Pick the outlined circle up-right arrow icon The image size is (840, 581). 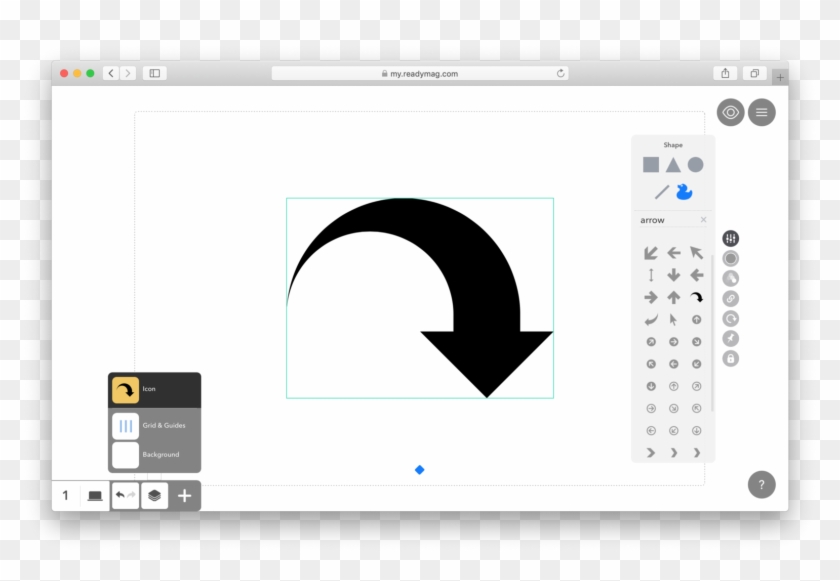696,386
